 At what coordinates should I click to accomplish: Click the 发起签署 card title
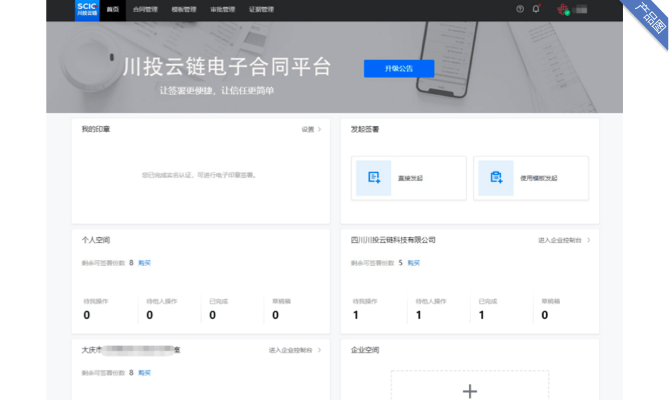tap(365, 129)
